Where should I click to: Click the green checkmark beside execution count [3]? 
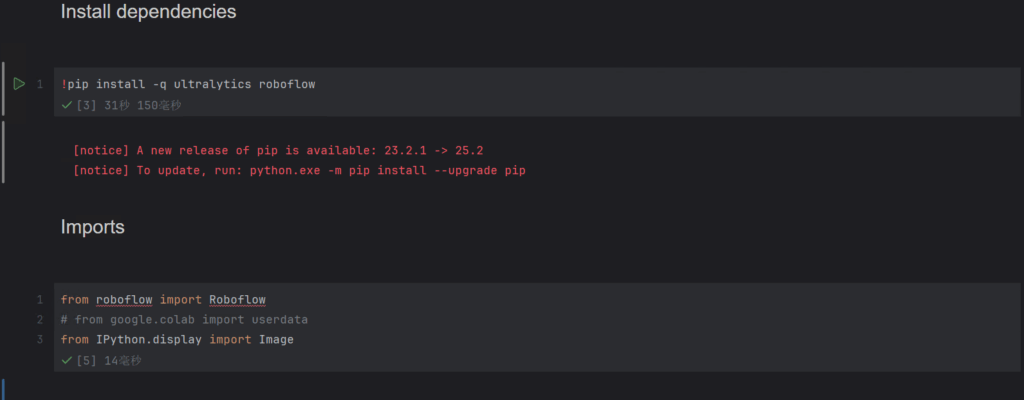coord(66,105)
